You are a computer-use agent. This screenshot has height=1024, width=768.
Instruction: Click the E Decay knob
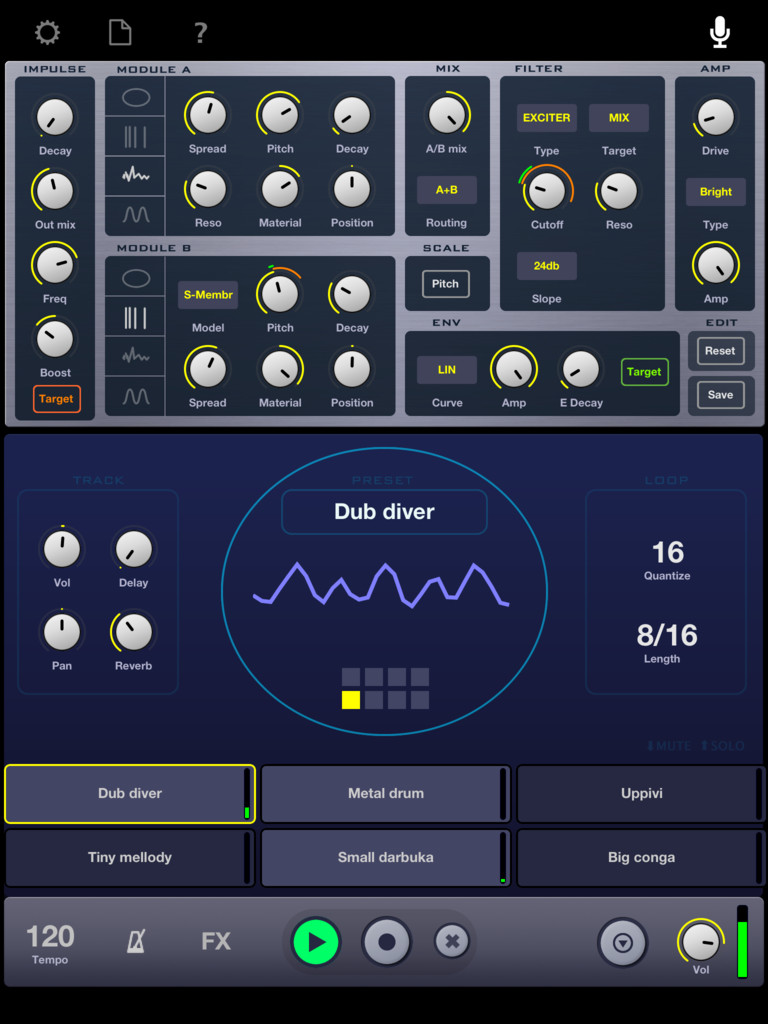[581, 369]
